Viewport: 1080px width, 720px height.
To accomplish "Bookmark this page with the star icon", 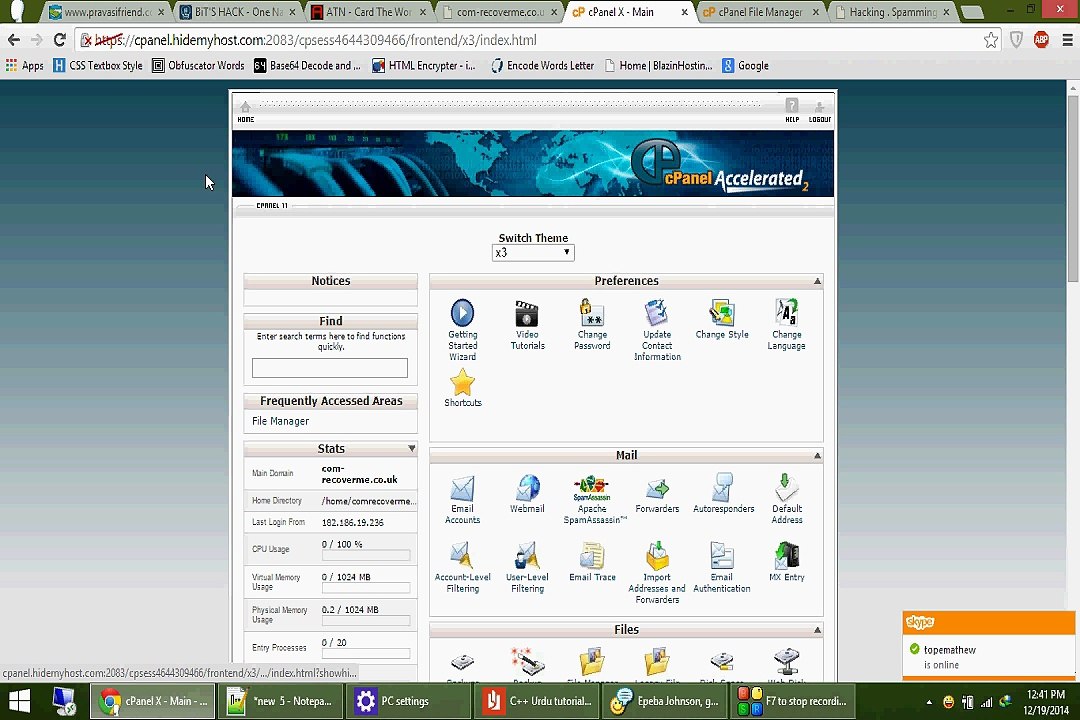I will pos(990,40).
